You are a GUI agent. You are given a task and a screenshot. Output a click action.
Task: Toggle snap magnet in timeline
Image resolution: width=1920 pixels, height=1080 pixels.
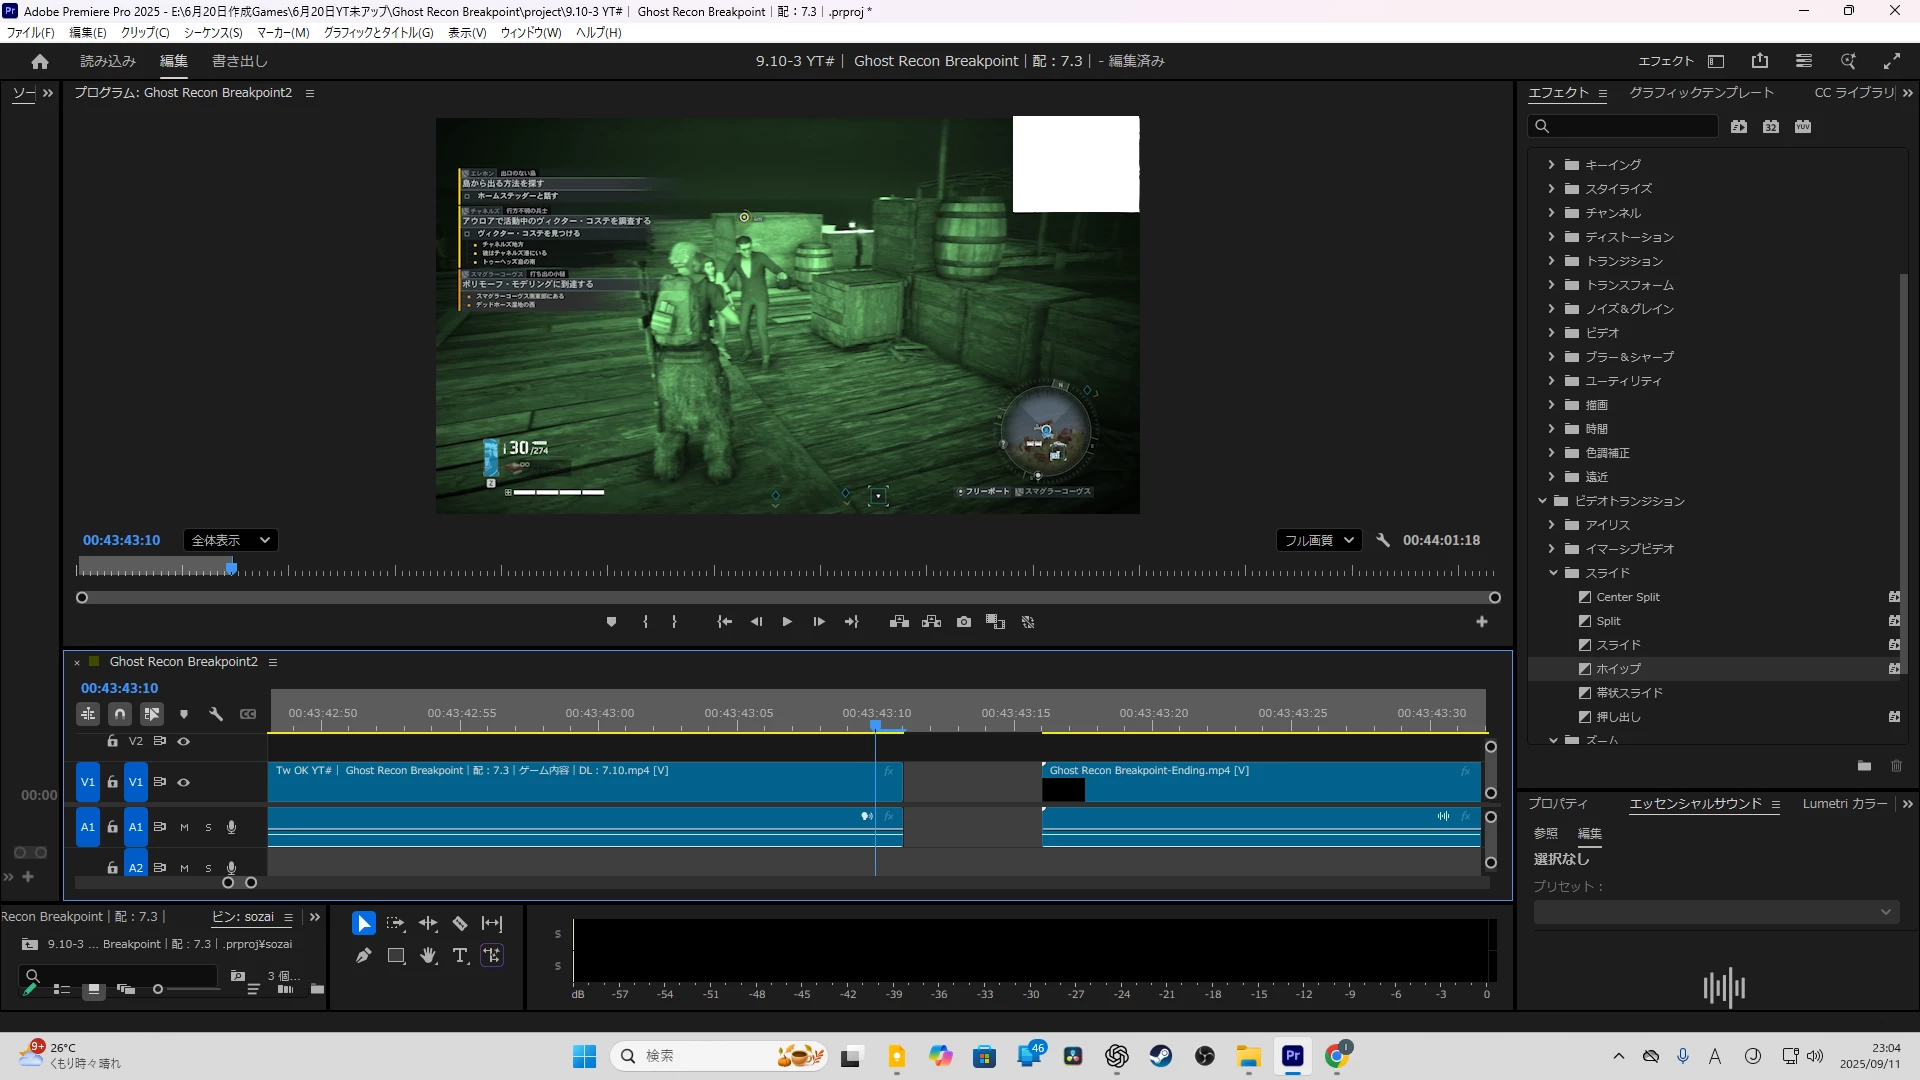(x=120, y=714)
